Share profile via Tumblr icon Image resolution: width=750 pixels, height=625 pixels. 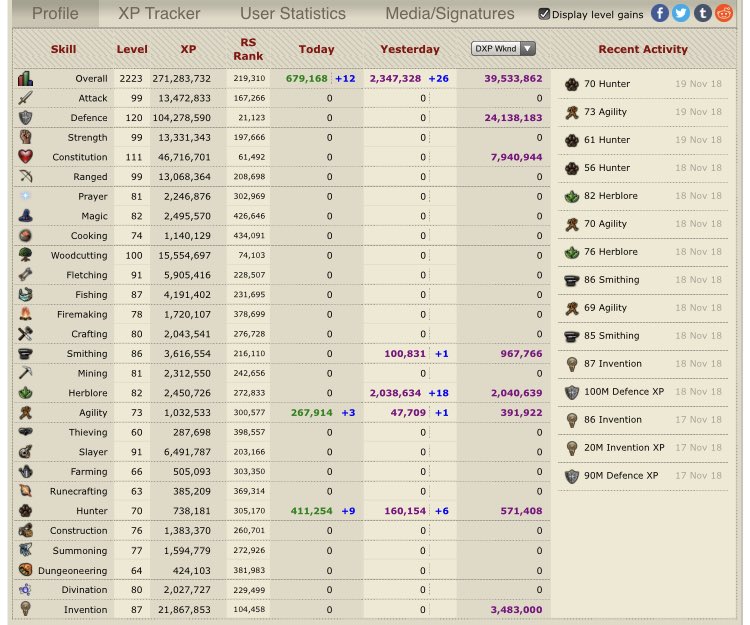click(703, 13)
